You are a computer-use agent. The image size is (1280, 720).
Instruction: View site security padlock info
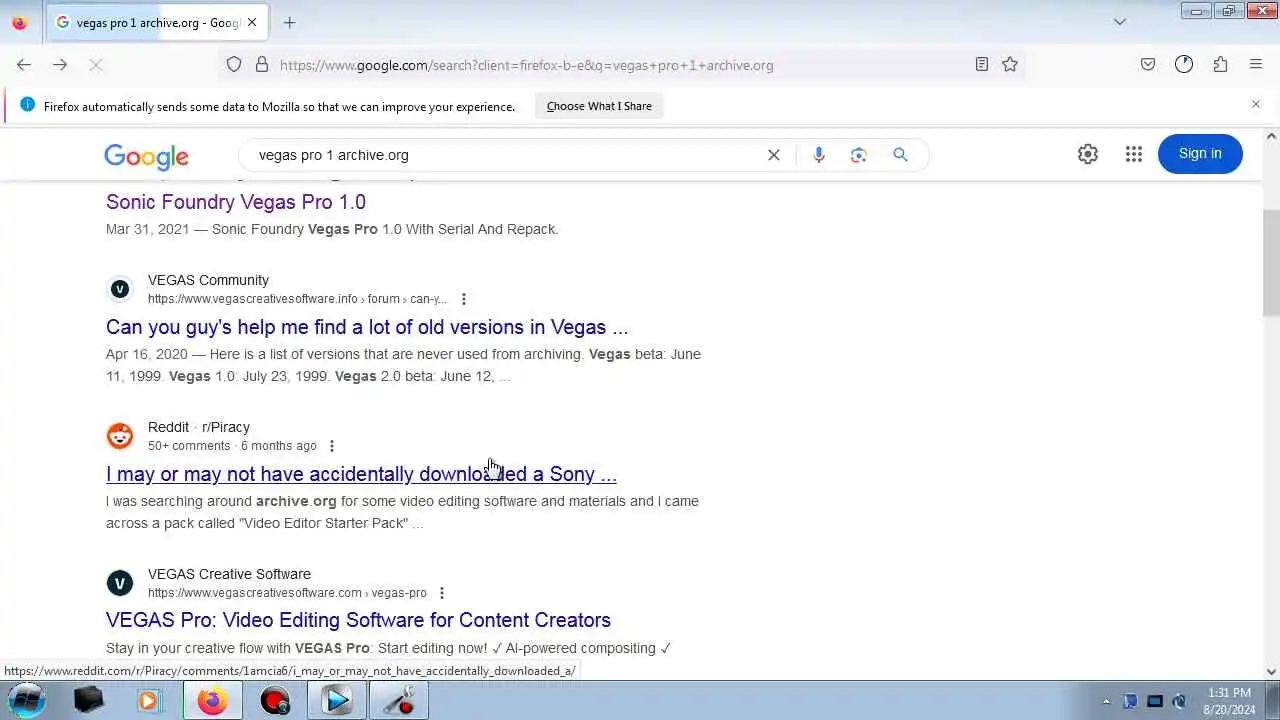point(262,65)
